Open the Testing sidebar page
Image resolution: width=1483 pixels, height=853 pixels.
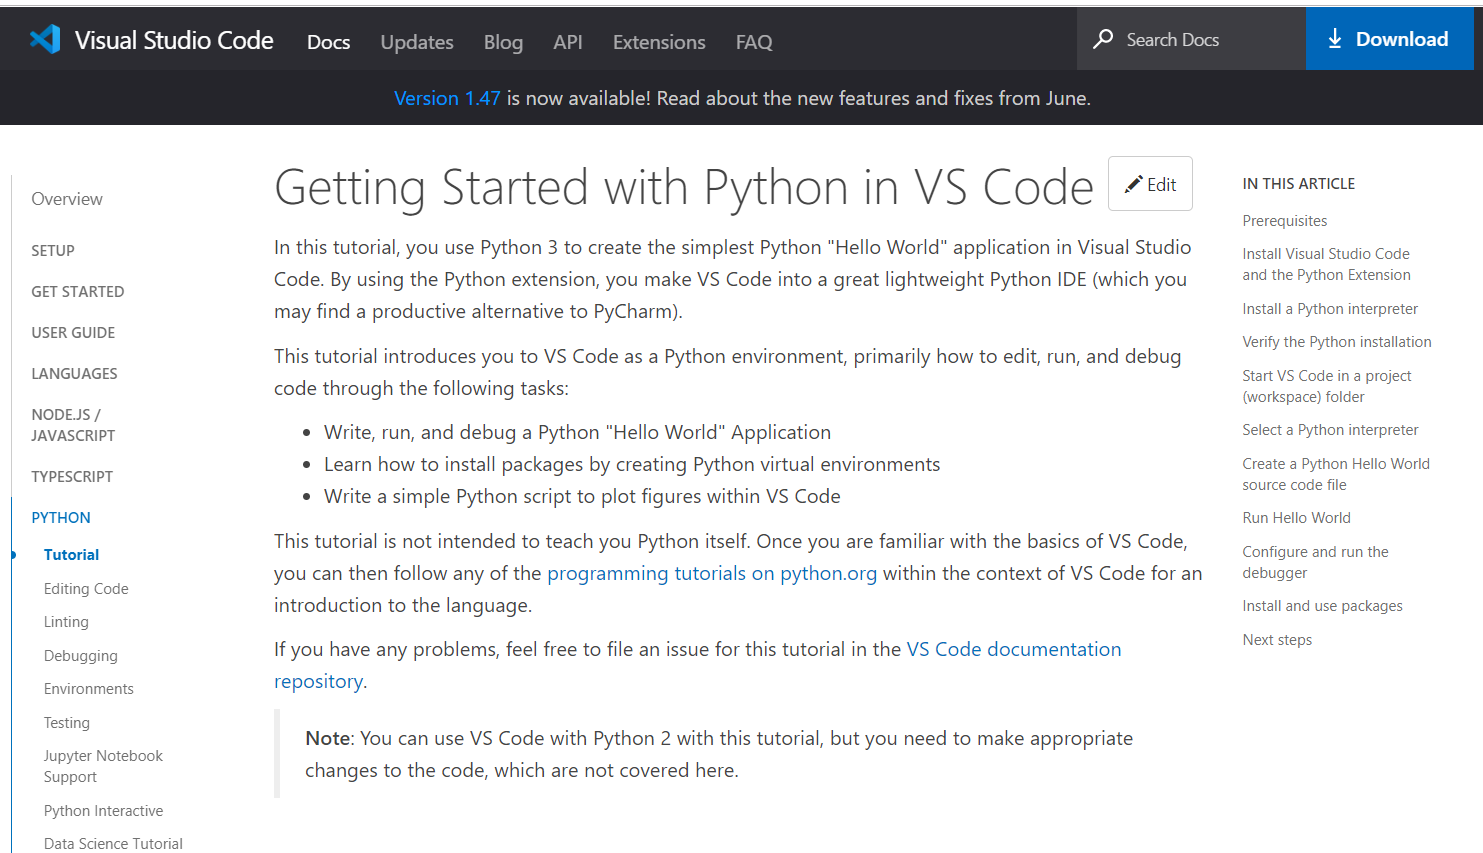tap(67, 723)
